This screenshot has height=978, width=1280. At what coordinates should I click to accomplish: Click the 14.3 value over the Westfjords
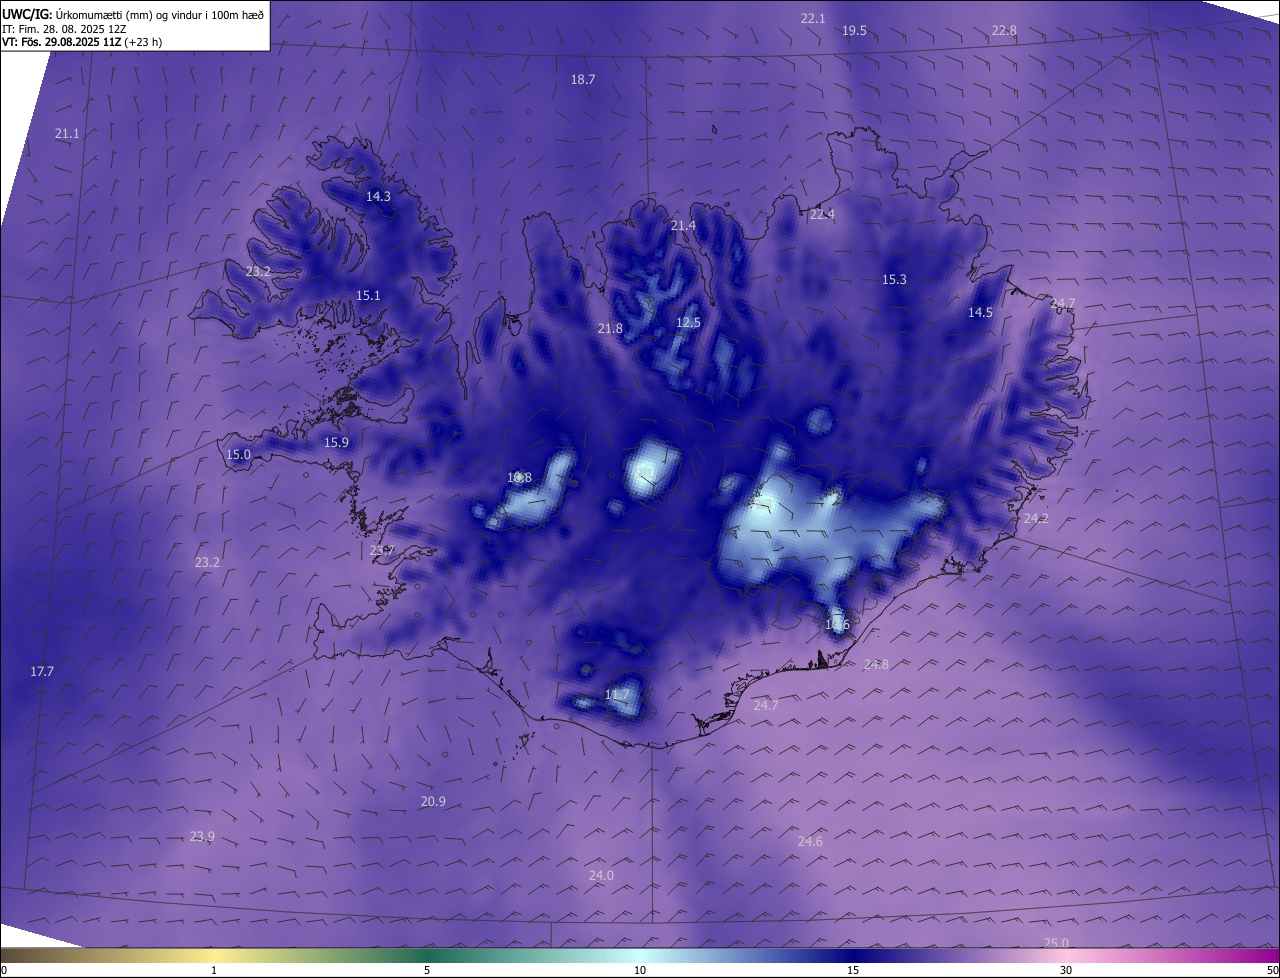pyautogui.click(x=378, y=197)
